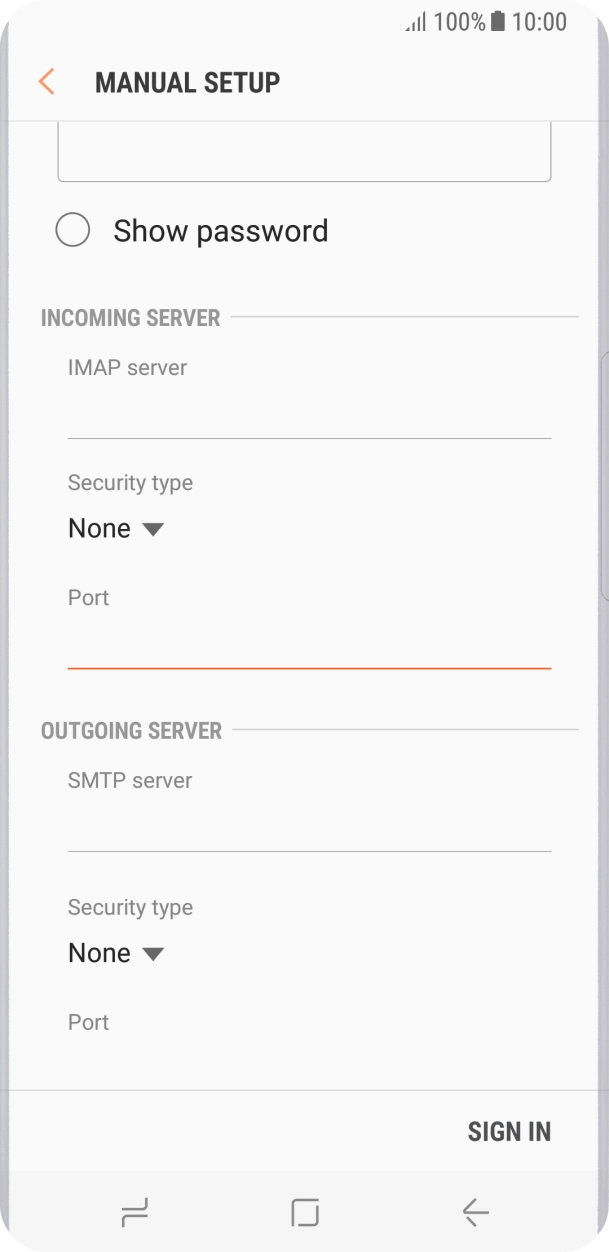Tap the MANUAL SETUP title text

[187, 82]
